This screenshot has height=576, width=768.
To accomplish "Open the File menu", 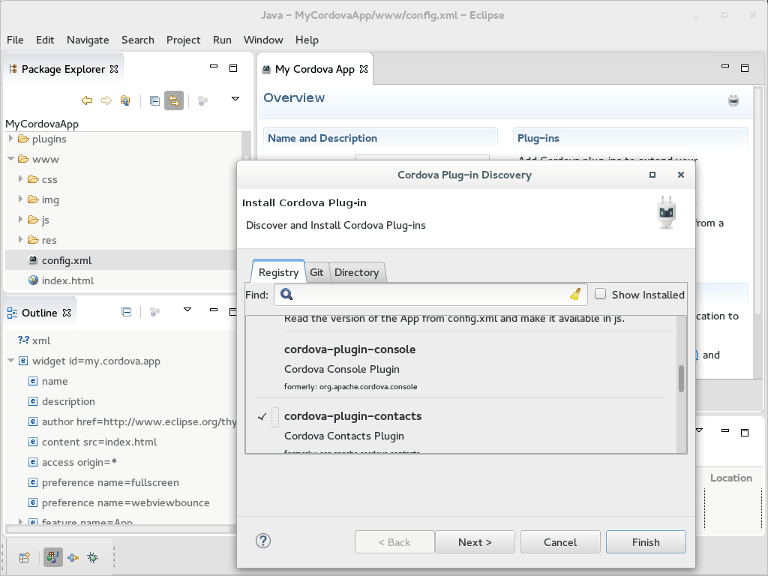I will coord(15,40).
